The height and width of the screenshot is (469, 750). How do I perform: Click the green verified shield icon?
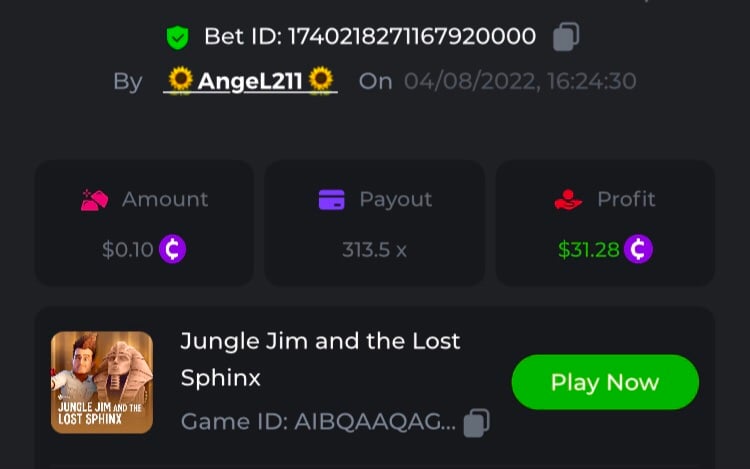click(177, 38)
